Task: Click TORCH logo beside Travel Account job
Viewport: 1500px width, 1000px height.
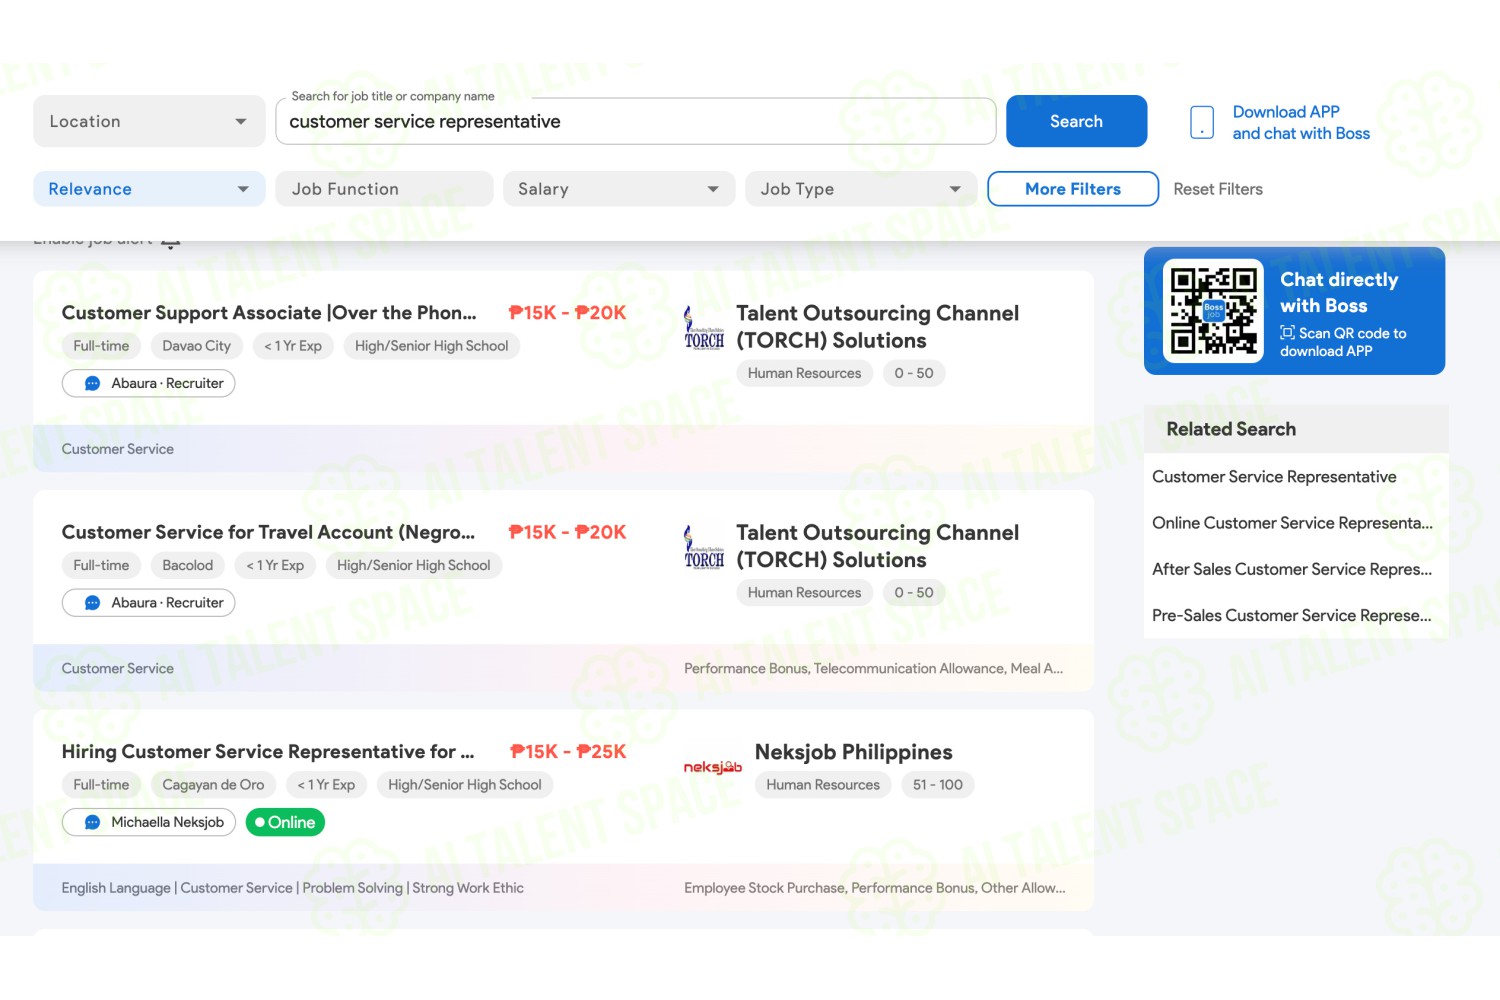Action: point(704,547)
